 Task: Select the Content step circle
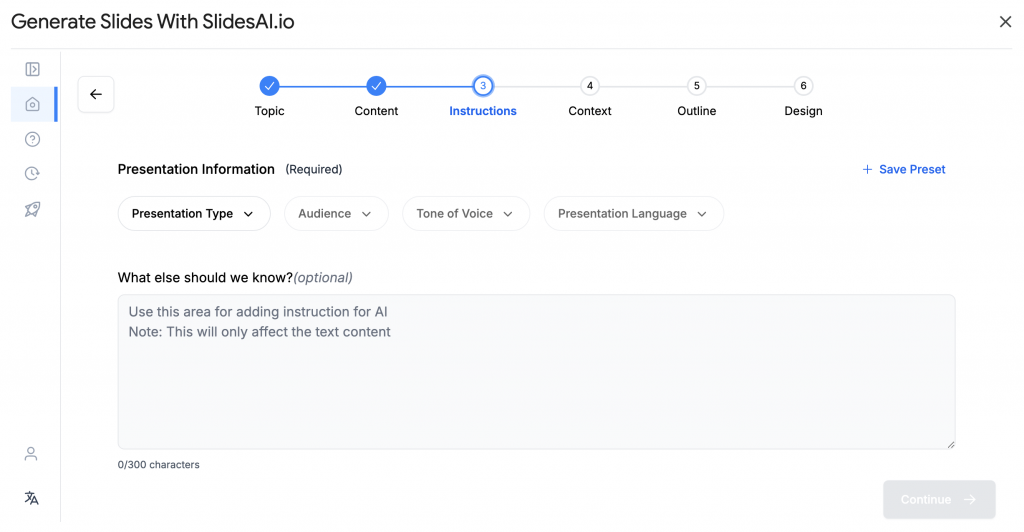(x=376, y=86)
